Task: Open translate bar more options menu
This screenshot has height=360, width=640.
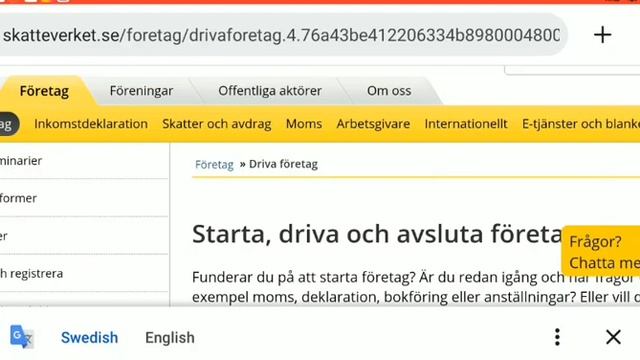Action: click(x=557, y=337)
